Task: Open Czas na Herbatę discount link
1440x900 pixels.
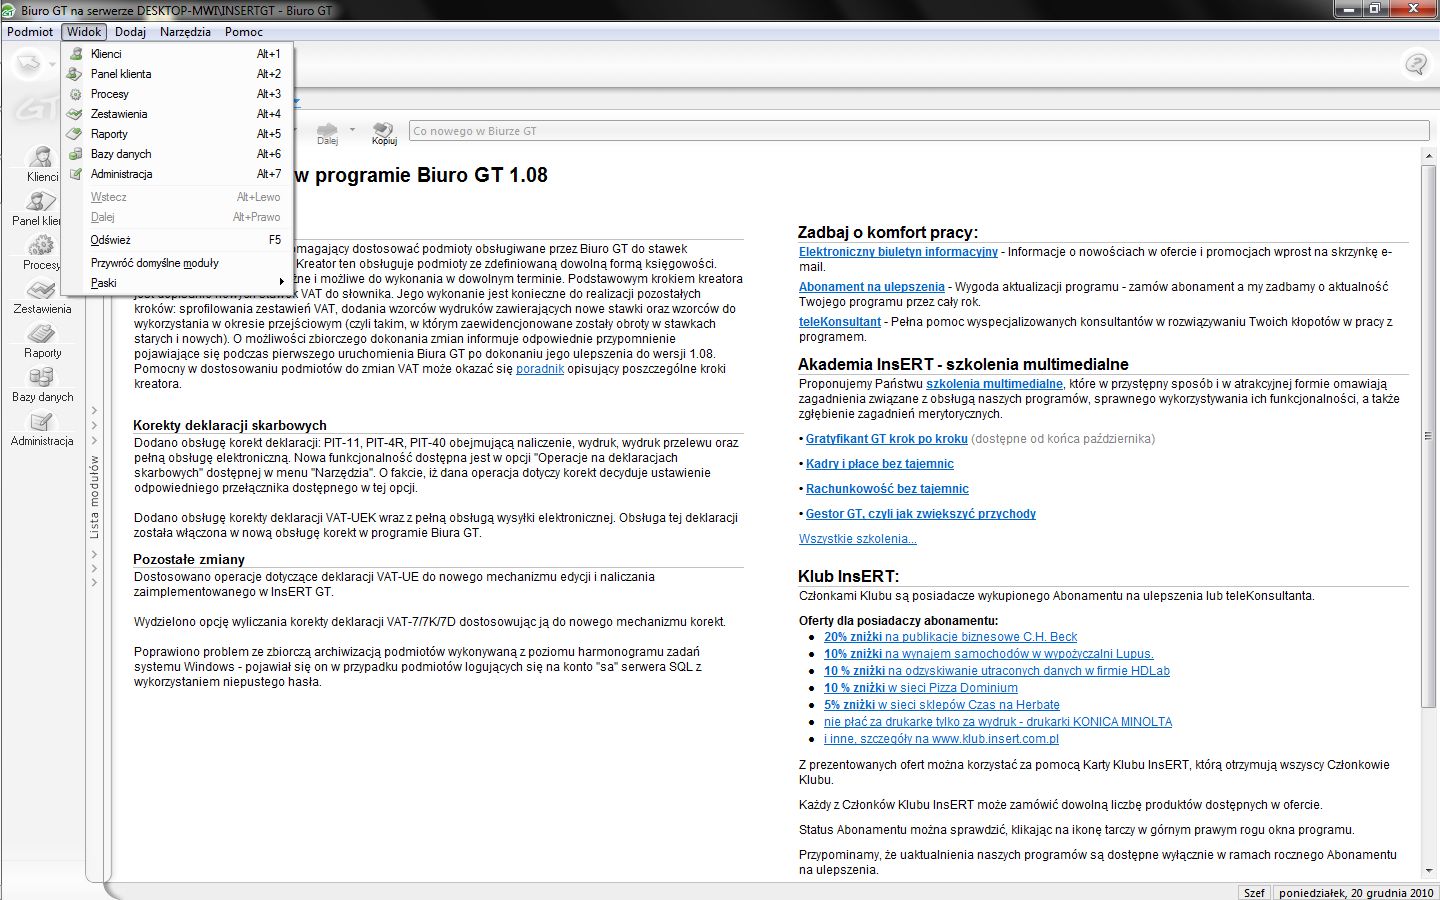Action: [941, 705]
